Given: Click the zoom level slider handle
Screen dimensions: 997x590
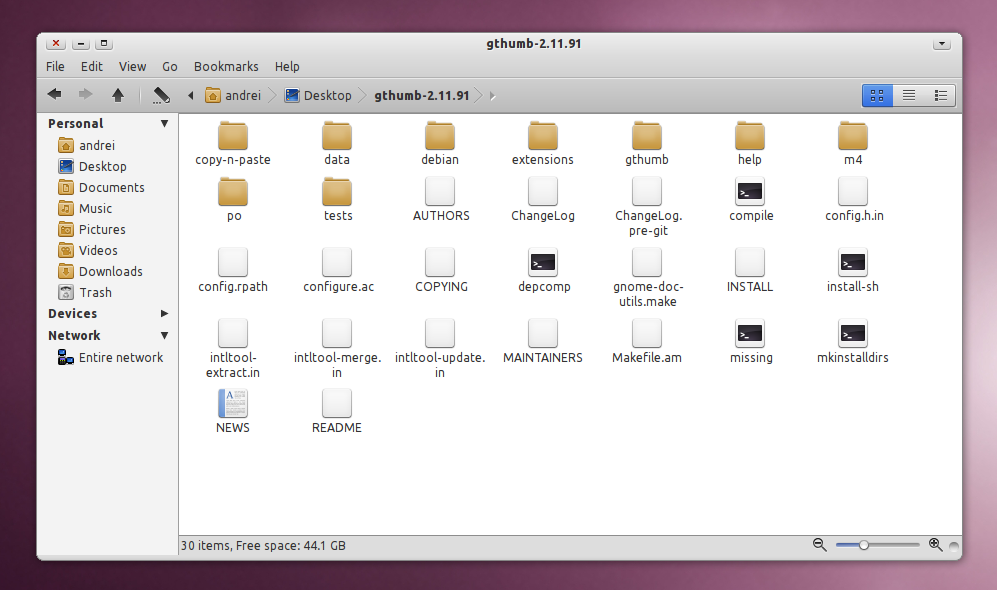Looking at the screenshot, I should click(x=863, y=545).
